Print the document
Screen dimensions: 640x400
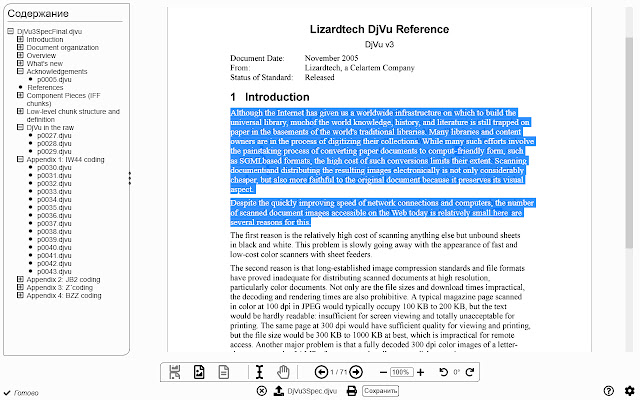pyautogui.click(x=351, y=391)
